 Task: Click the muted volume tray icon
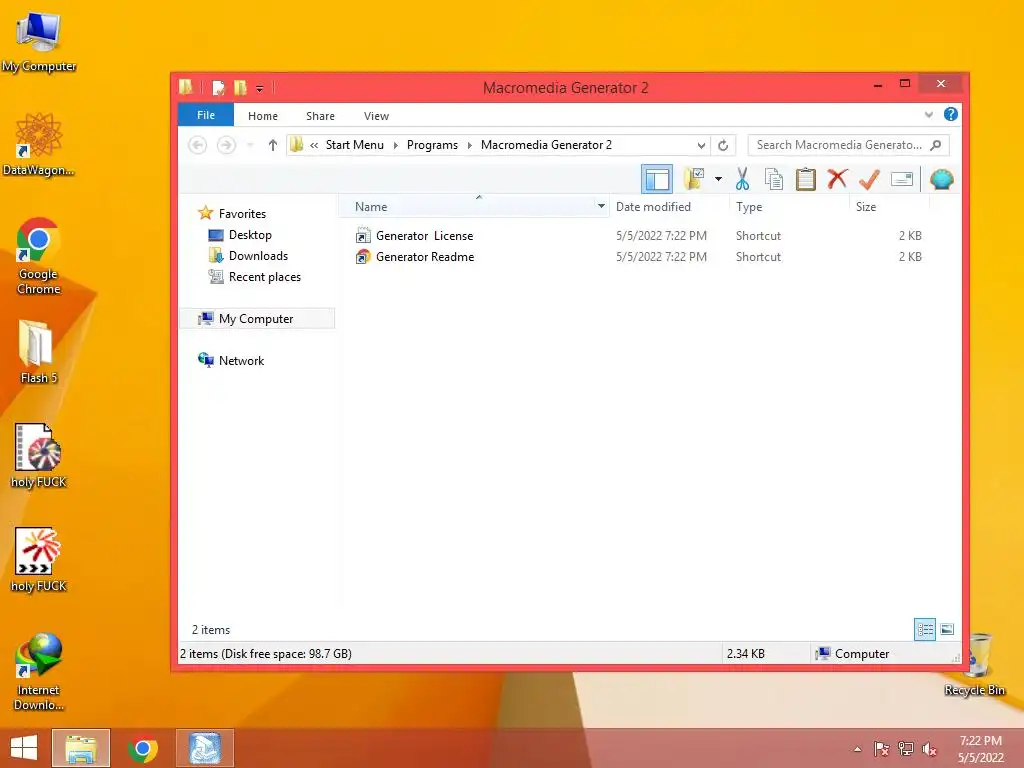coord(929,749)
